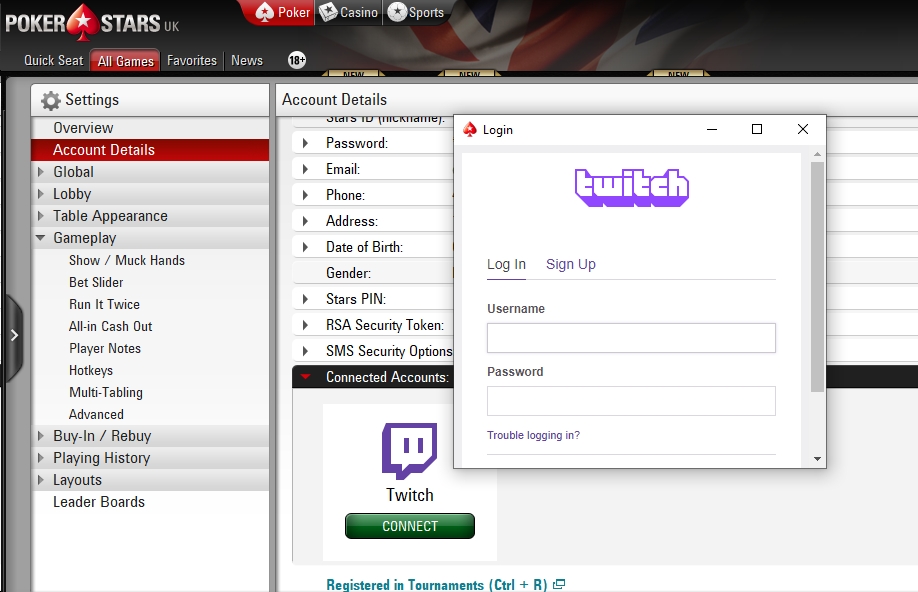Focus the Twitch Password field

coord(631,401)
